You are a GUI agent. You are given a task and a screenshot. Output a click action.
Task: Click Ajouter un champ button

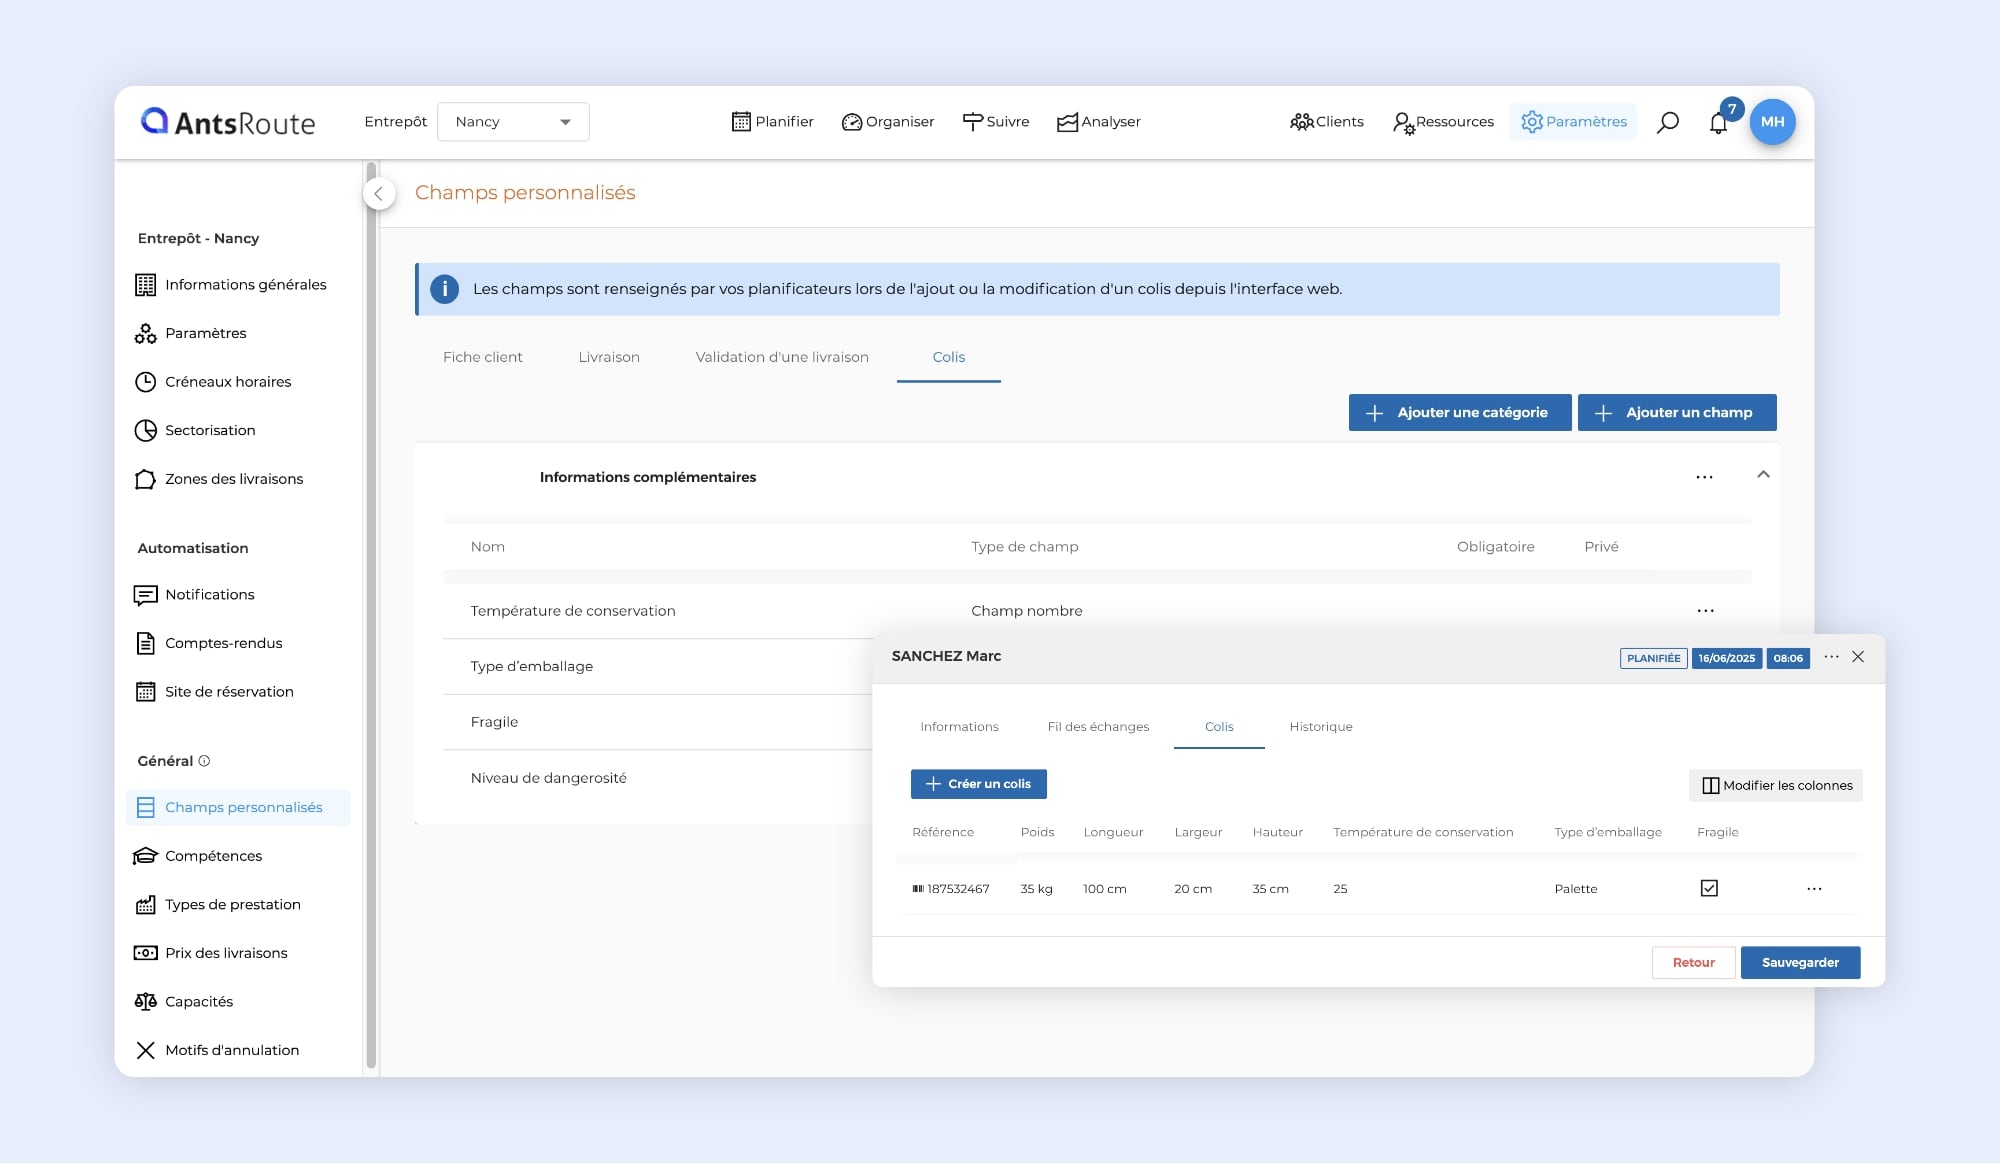point(1676,413)
